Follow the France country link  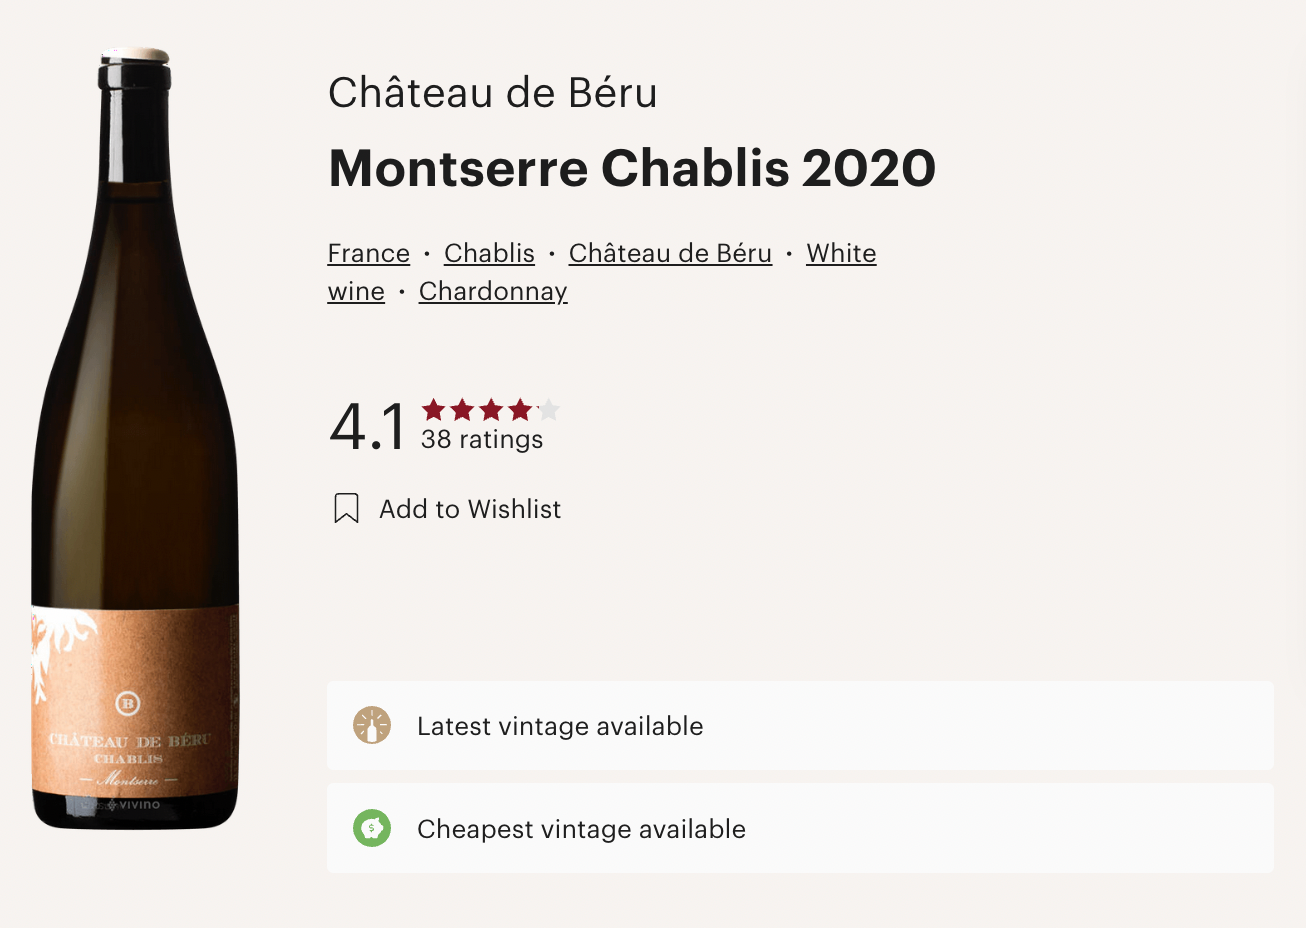(x=369, y=254)
